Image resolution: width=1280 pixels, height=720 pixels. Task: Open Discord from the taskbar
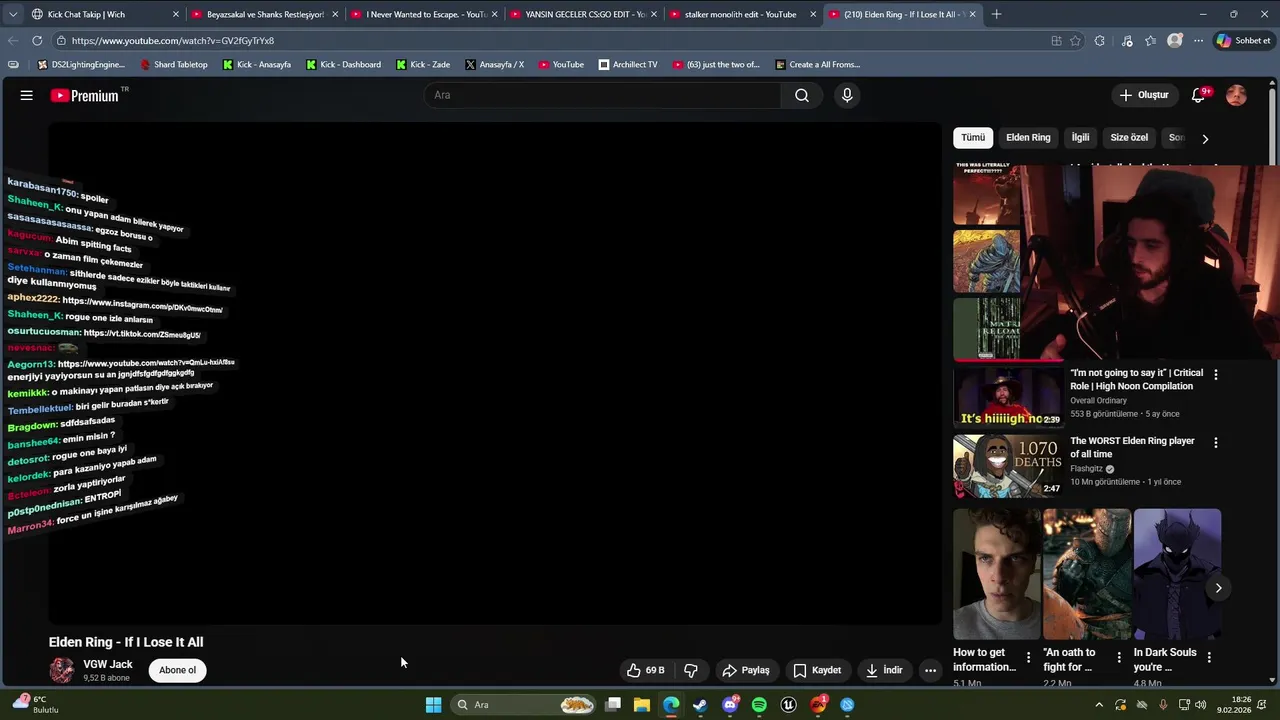(x=730, y=705)
